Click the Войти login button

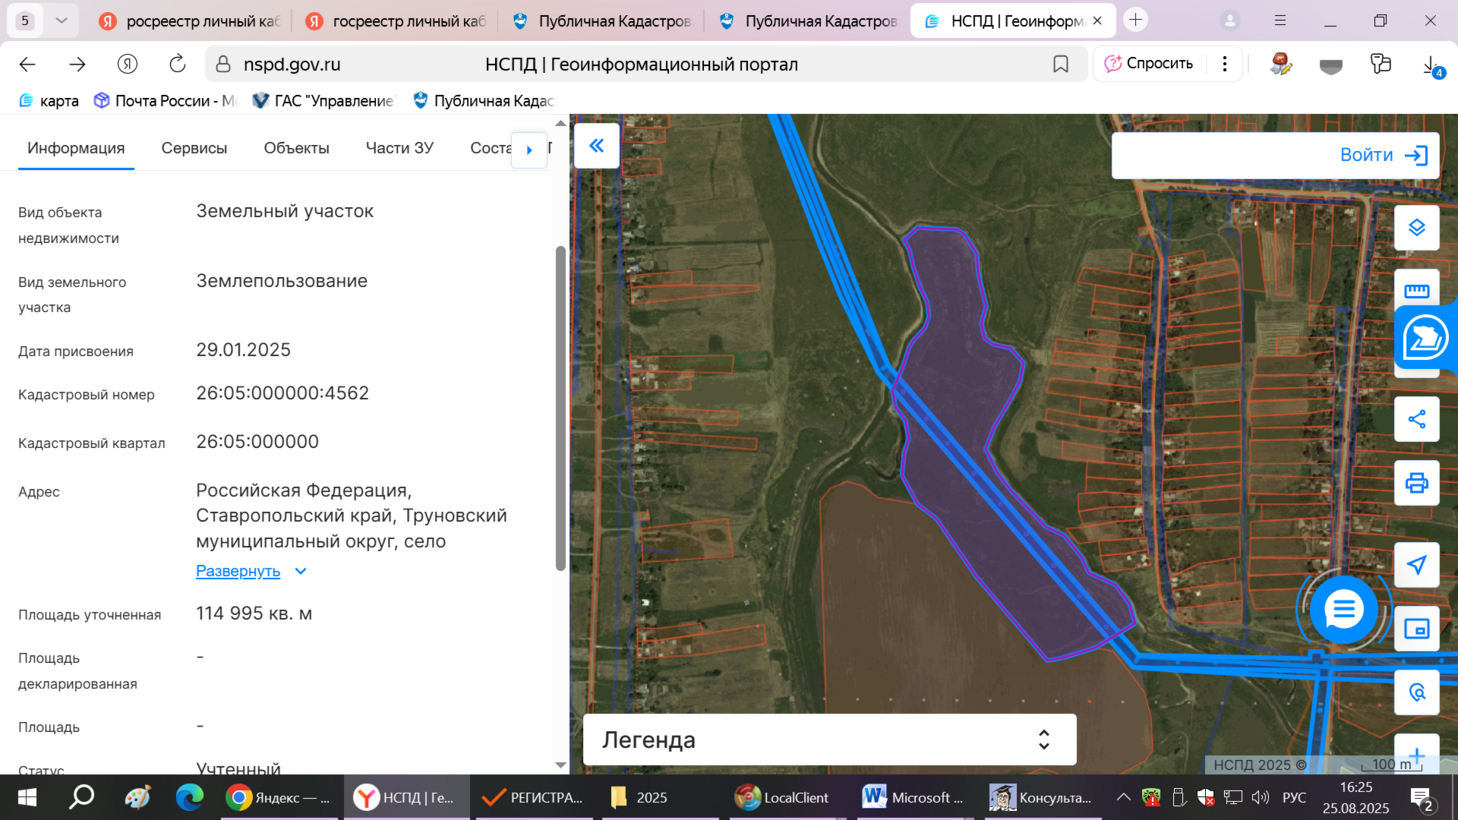[x=1382, y=155]
